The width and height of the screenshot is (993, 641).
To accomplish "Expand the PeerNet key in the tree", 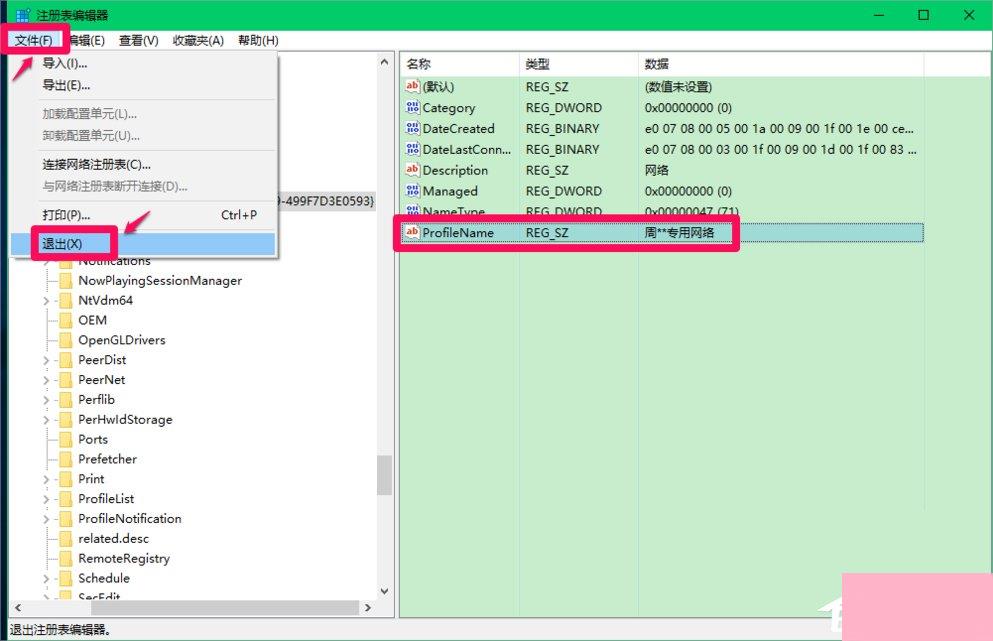I will [x=45, y=379].
